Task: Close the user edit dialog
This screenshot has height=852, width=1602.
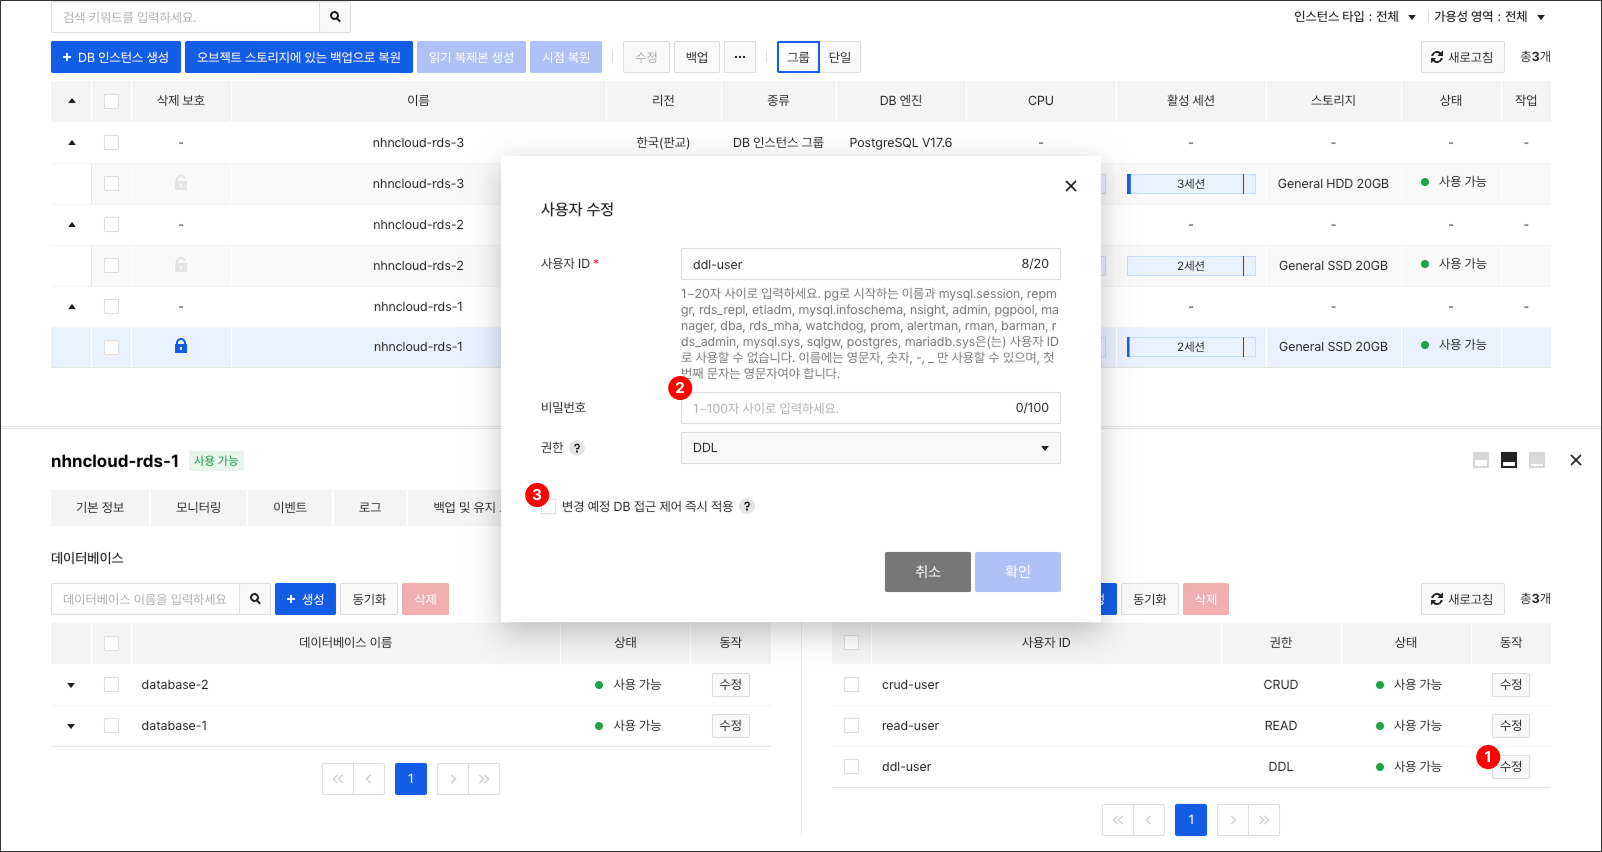Action: [1071, 186]
